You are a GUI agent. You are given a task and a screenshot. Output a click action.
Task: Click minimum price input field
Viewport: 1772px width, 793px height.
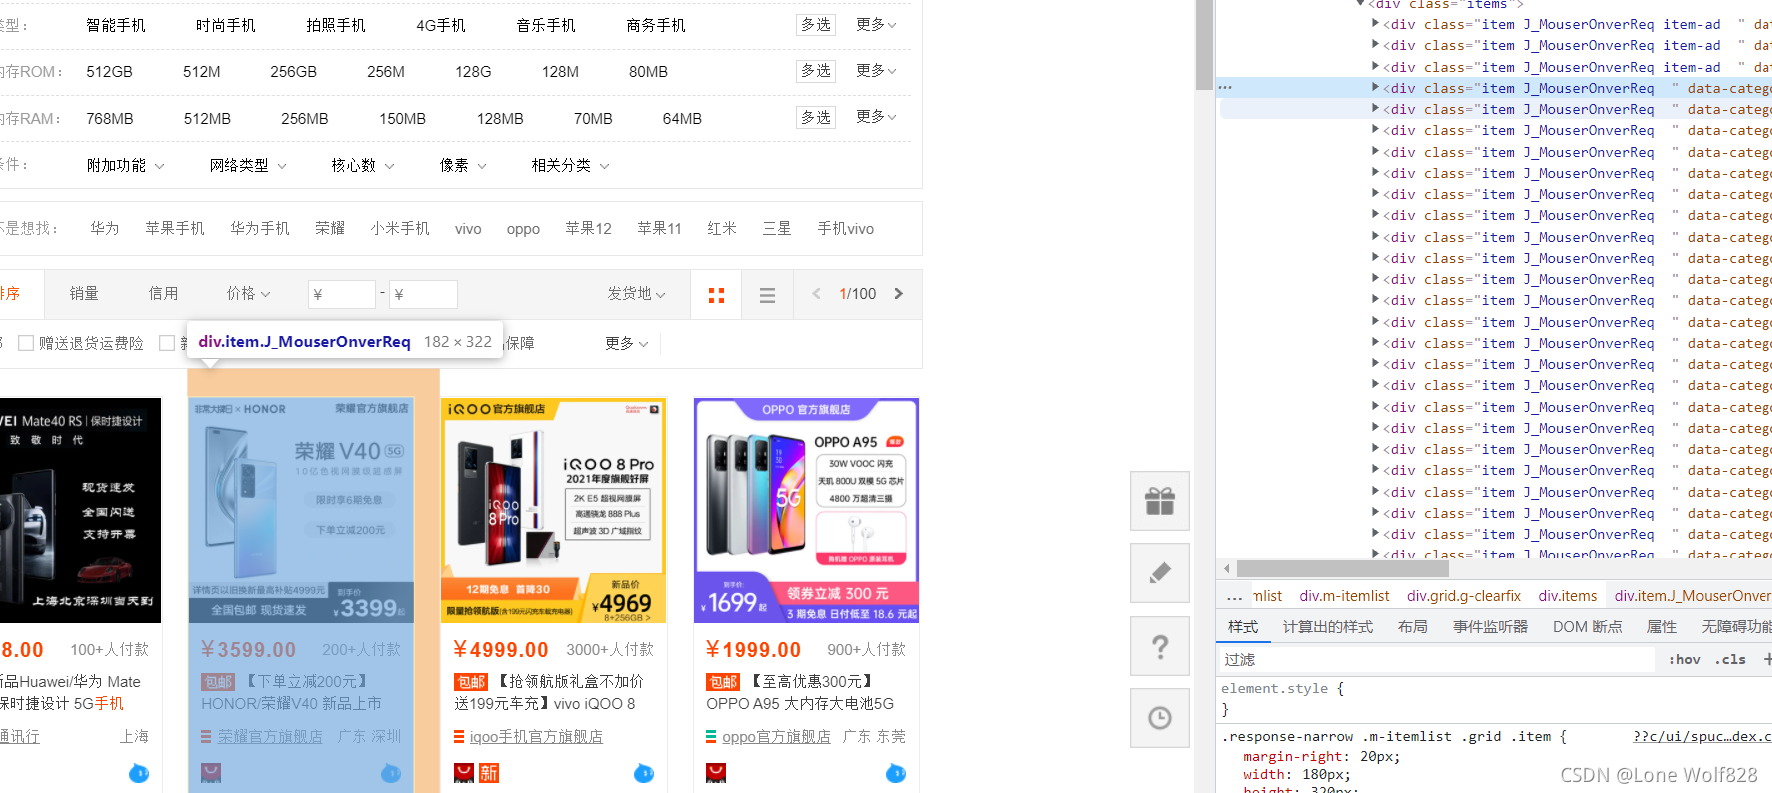pos(341,294)
